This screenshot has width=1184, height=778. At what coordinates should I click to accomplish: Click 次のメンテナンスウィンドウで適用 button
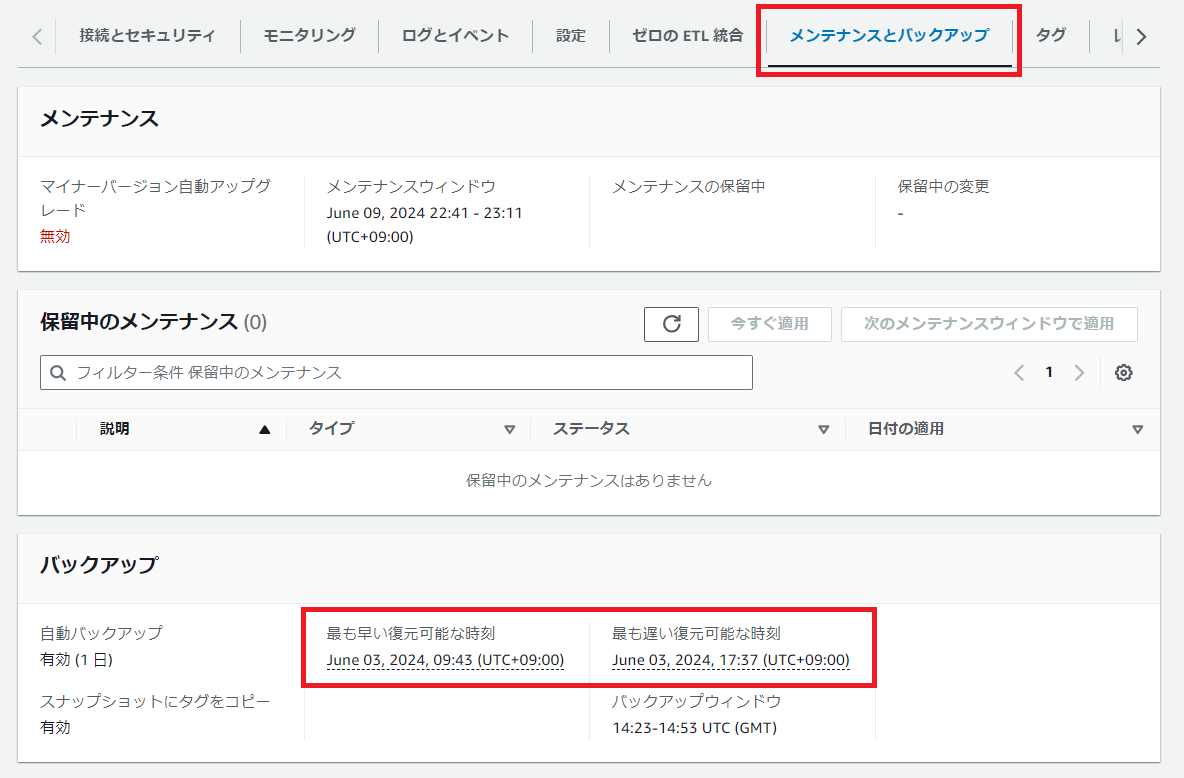(x=989, y=324)
